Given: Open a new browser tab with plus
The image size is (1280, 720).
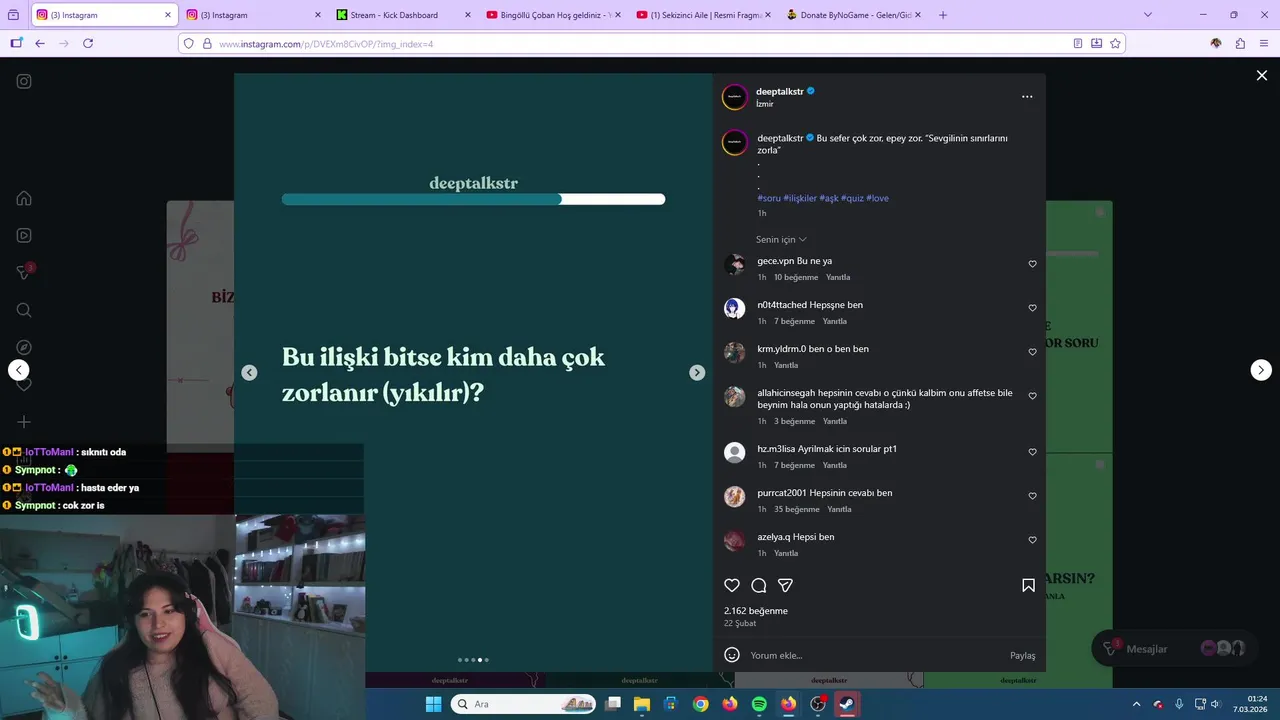Looking at the screenshot, I should click(x=943, y=15).
